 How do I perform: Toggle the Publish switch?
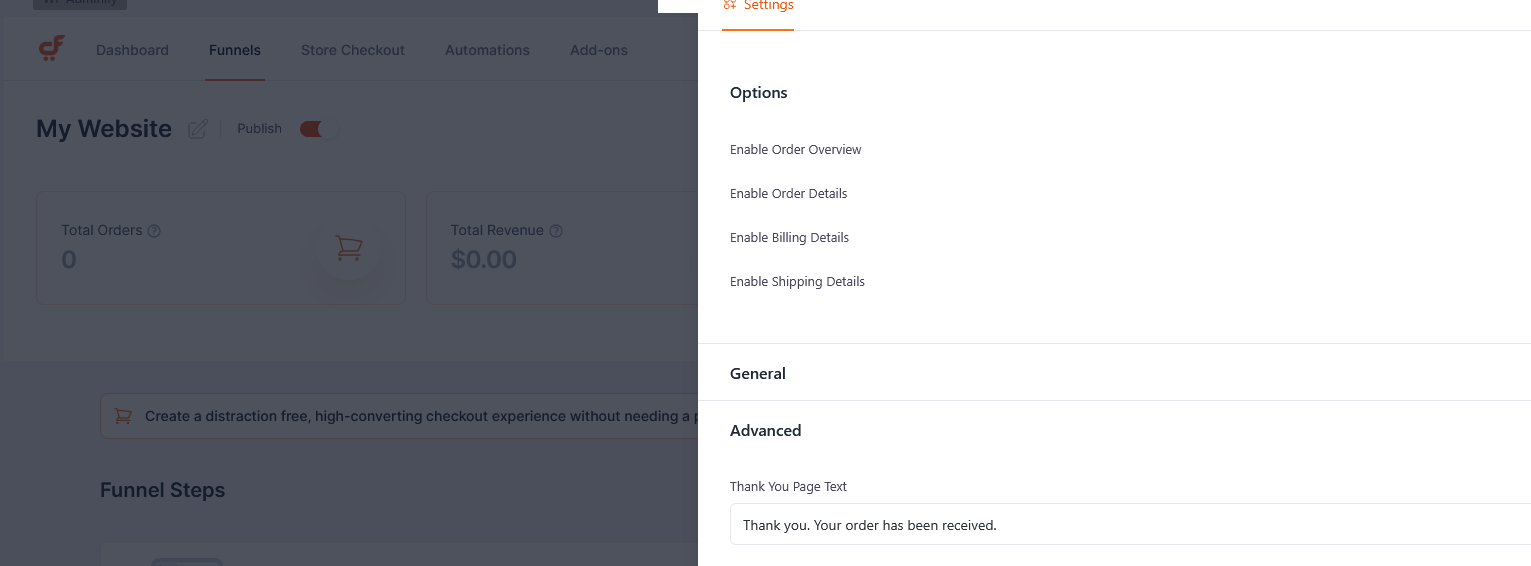click(x=318, y=129)
